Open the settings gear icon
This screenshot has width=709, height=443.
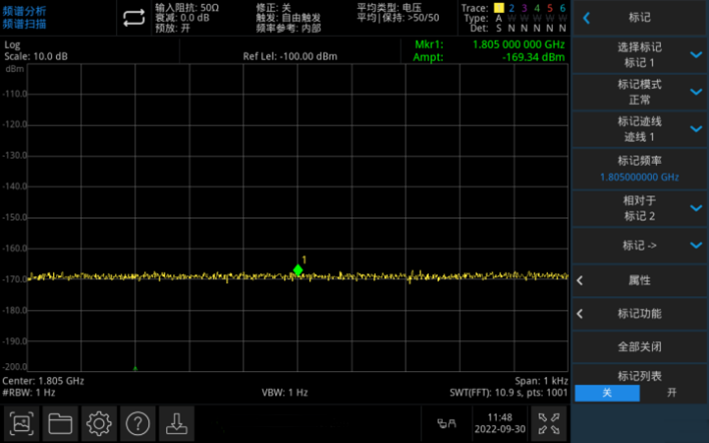point(99,424)
